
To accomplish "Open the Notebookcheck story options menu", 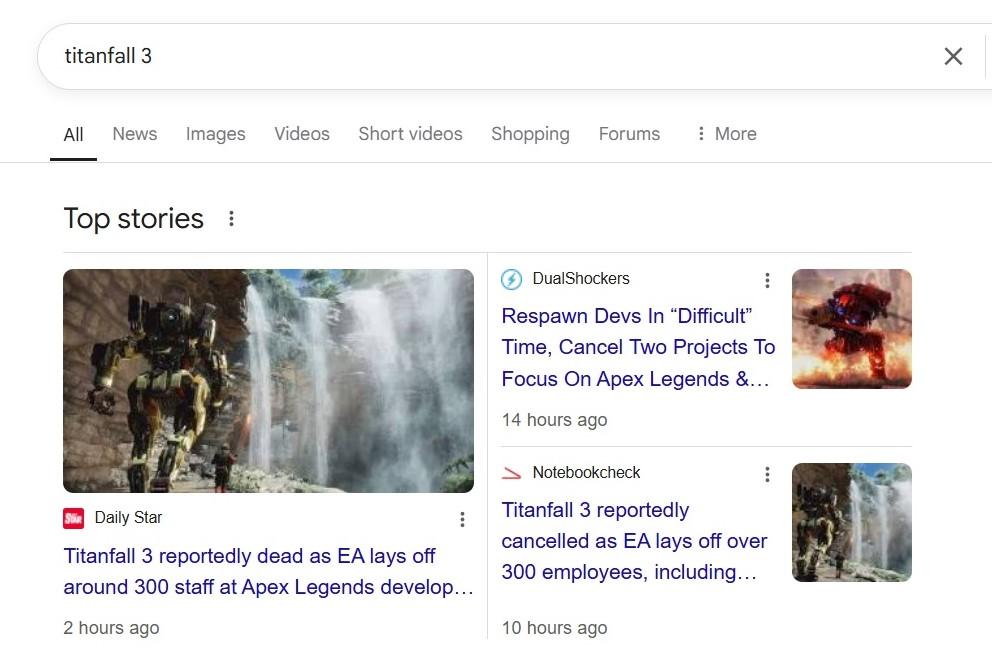I will pyautogui.click(x=767, y=475).
